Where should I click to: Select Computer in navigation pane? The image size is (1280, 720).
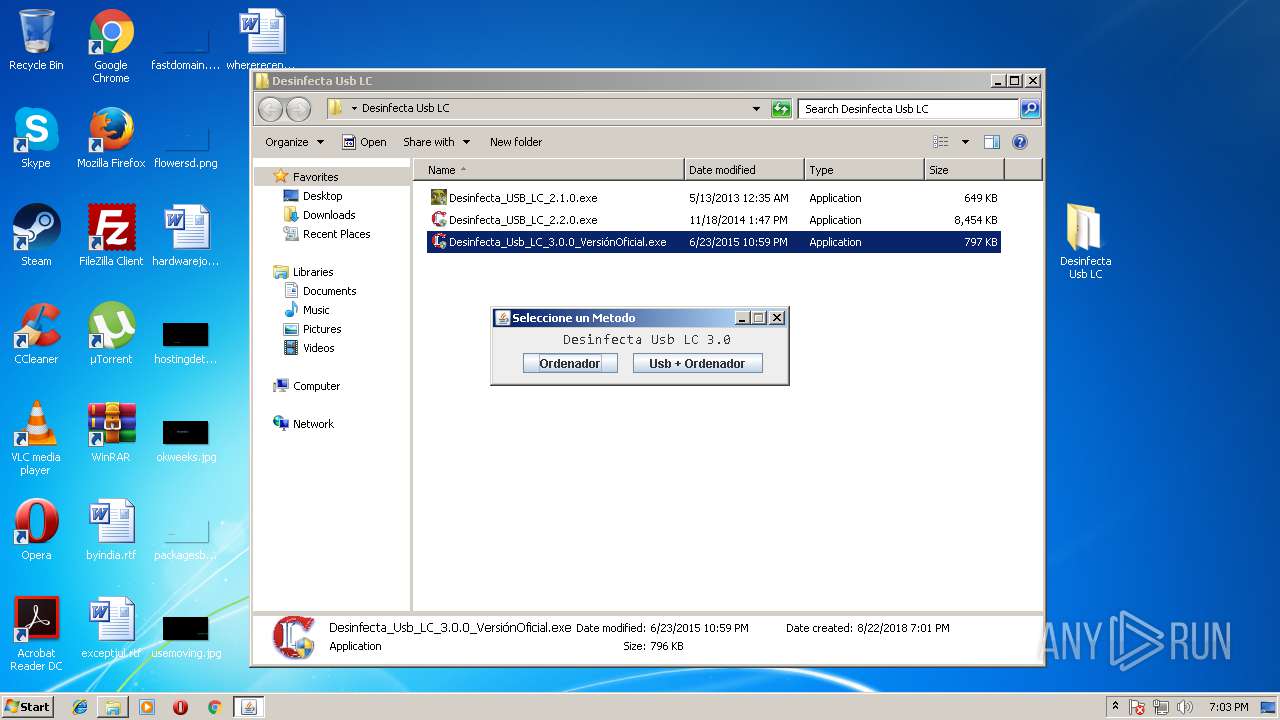tap(316, 386)
